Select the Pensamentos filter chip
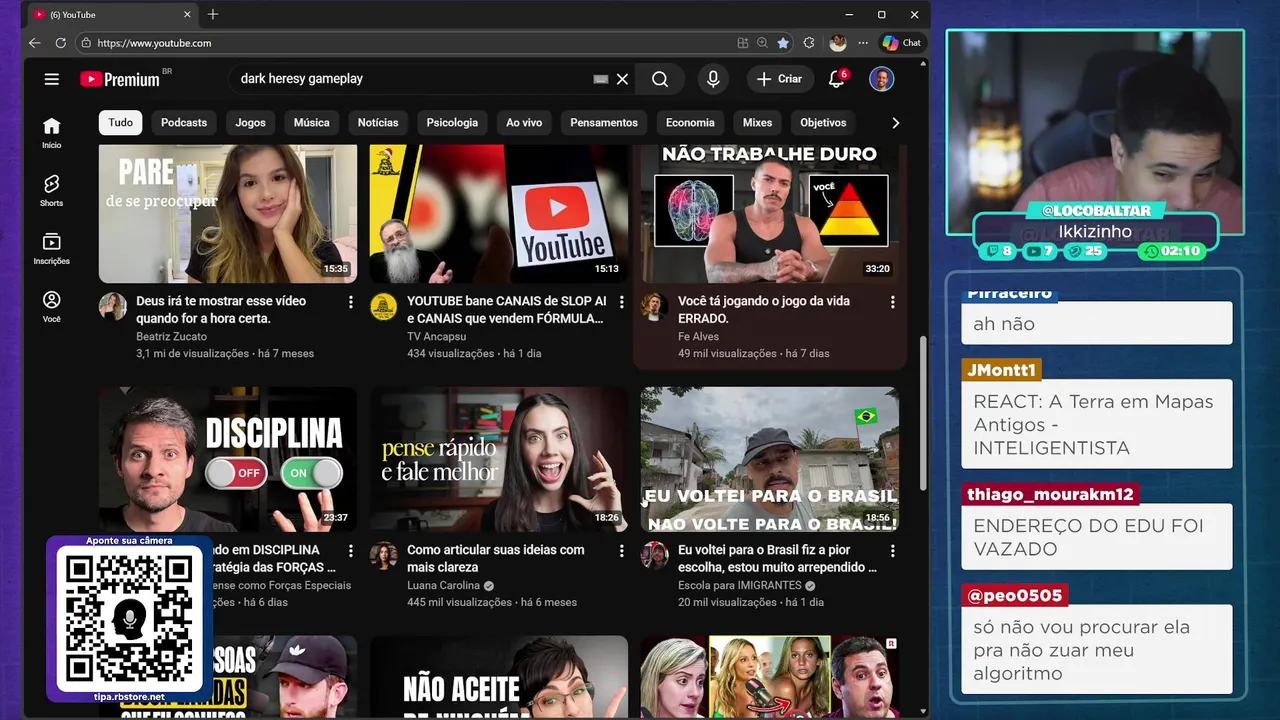The image size is (1280, 720). (604, 122)
